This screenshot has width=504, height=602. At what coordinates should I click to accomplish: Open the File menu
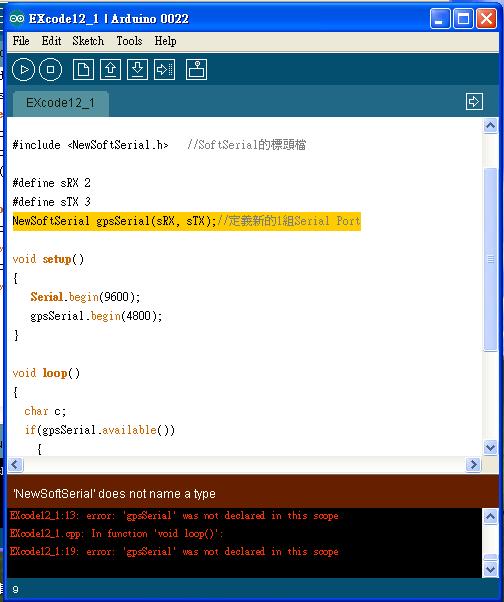pos(21,41)
